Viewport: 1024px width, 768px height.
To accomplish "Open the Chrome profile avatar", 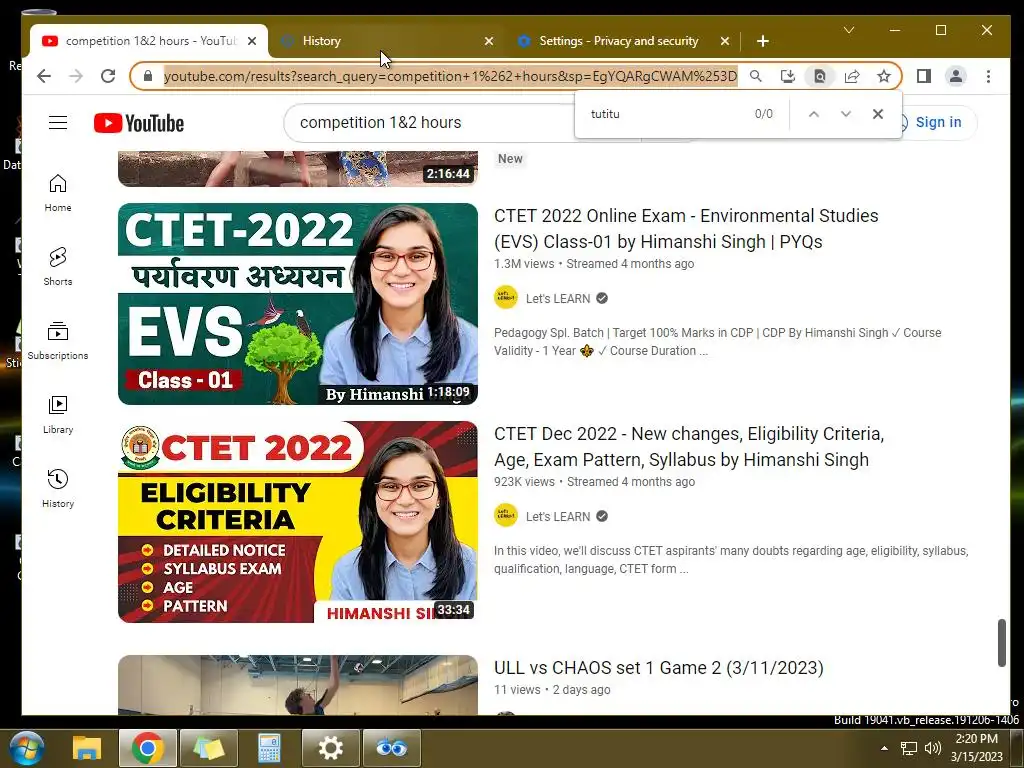I will pos(955,76).
